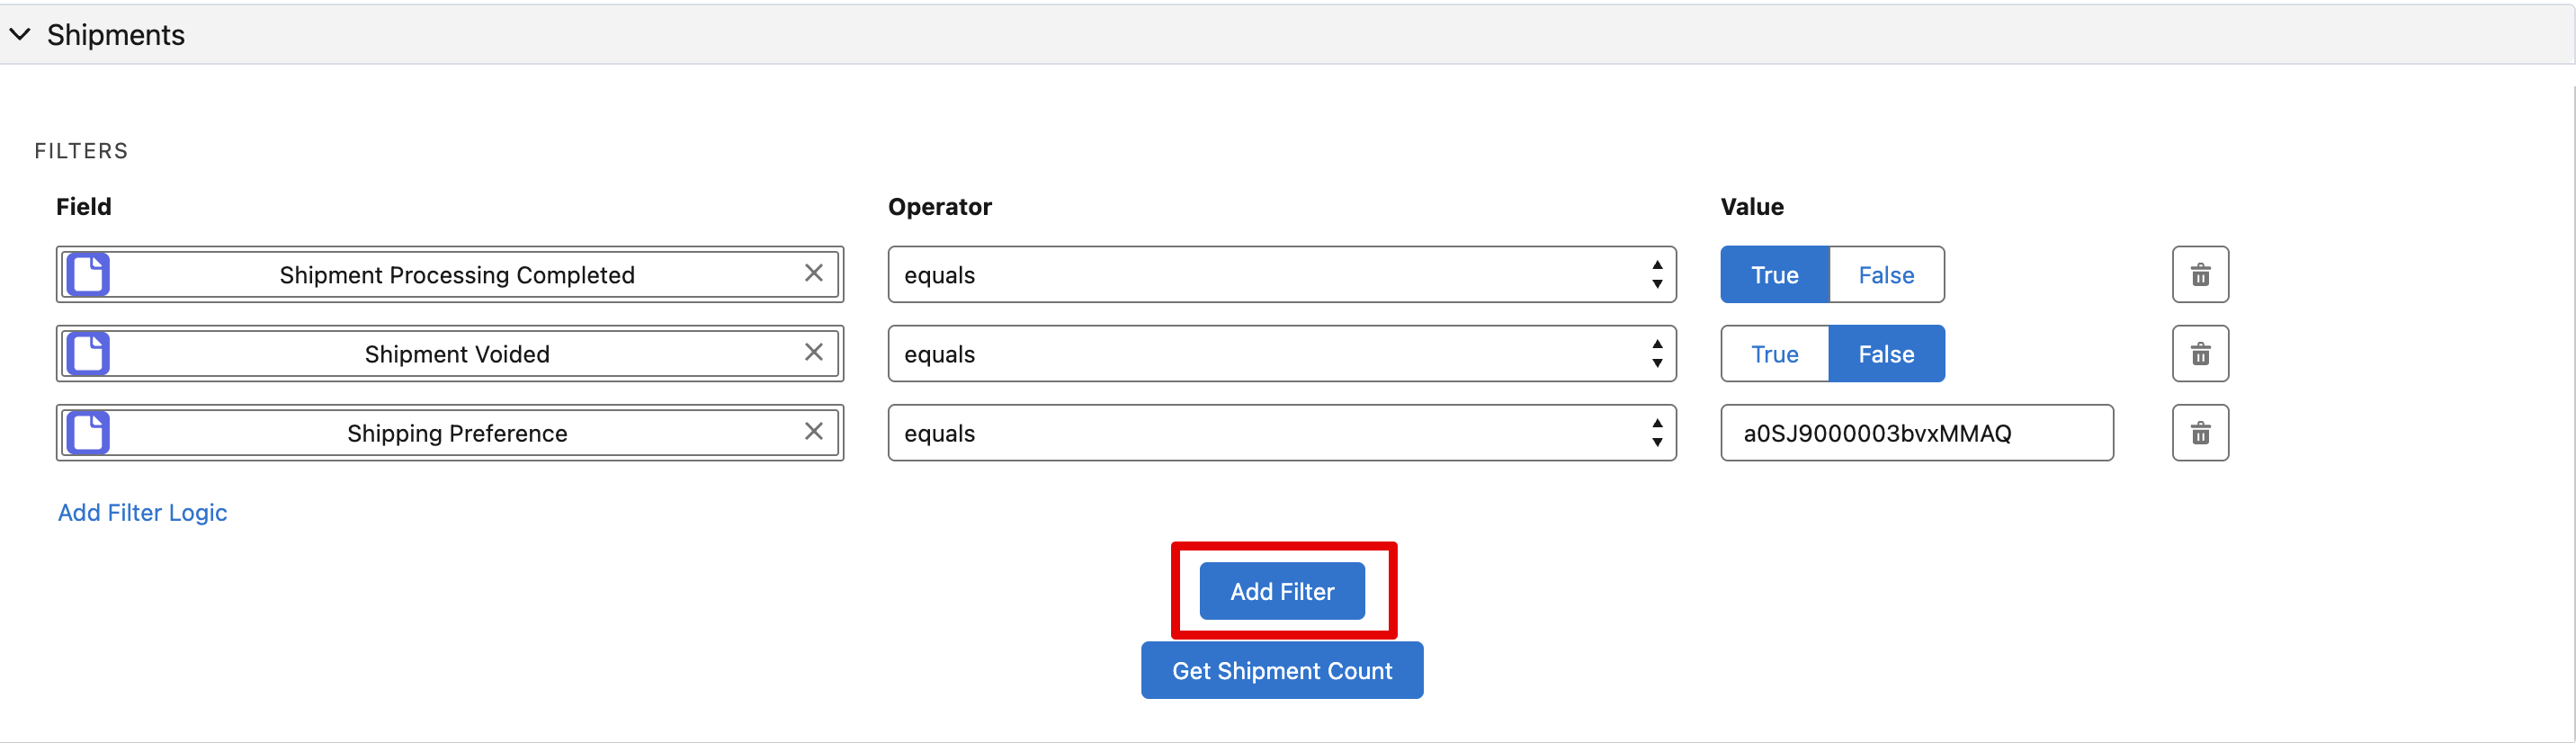Set Shipment Voided value to True
The height and width of the screenshot is (743, 2576).
pos(1774,353)
